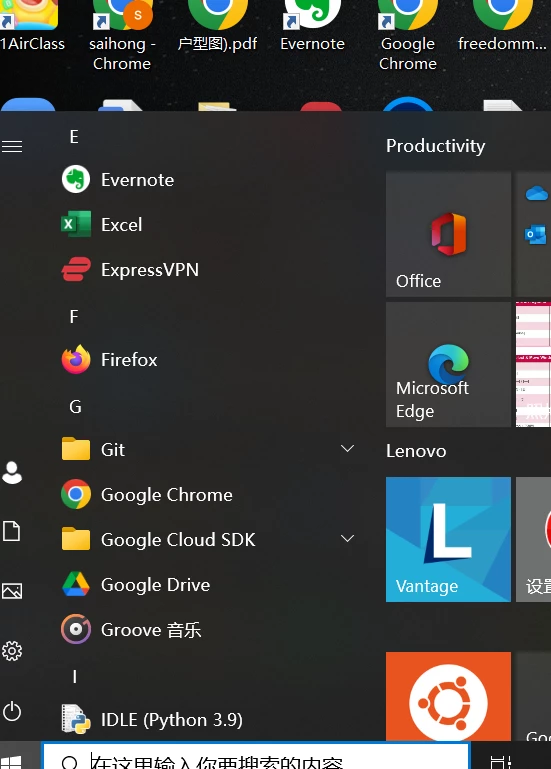This screenshot has width=551, height=769.
Task: Open Pictures from the Start sidebar
Action: (x=12, y=591)
